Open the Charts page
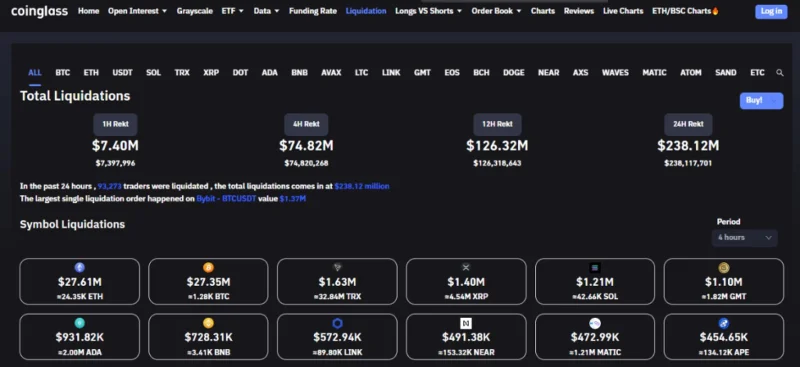The width and height of the screenshot is (800, 367). coord(543,11)
